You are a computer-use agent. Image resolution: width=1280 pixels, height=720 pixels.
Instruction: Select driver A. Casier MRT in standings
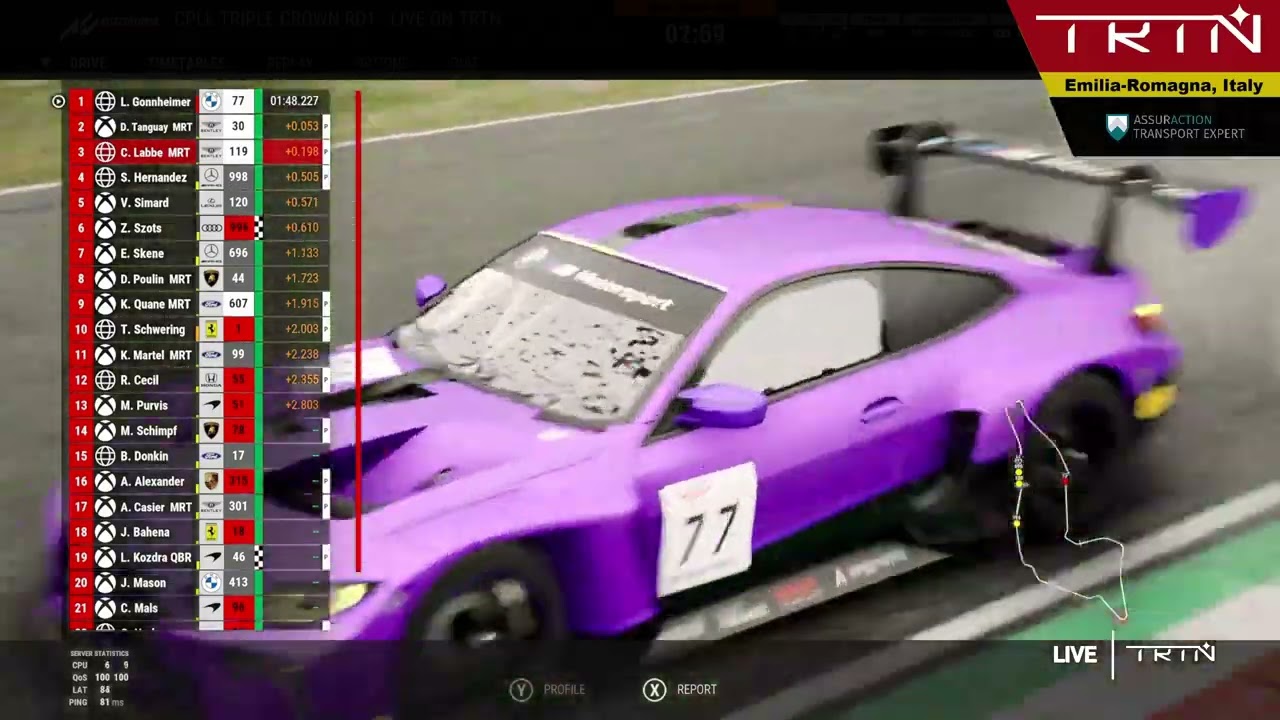click(x=156, y=507)
